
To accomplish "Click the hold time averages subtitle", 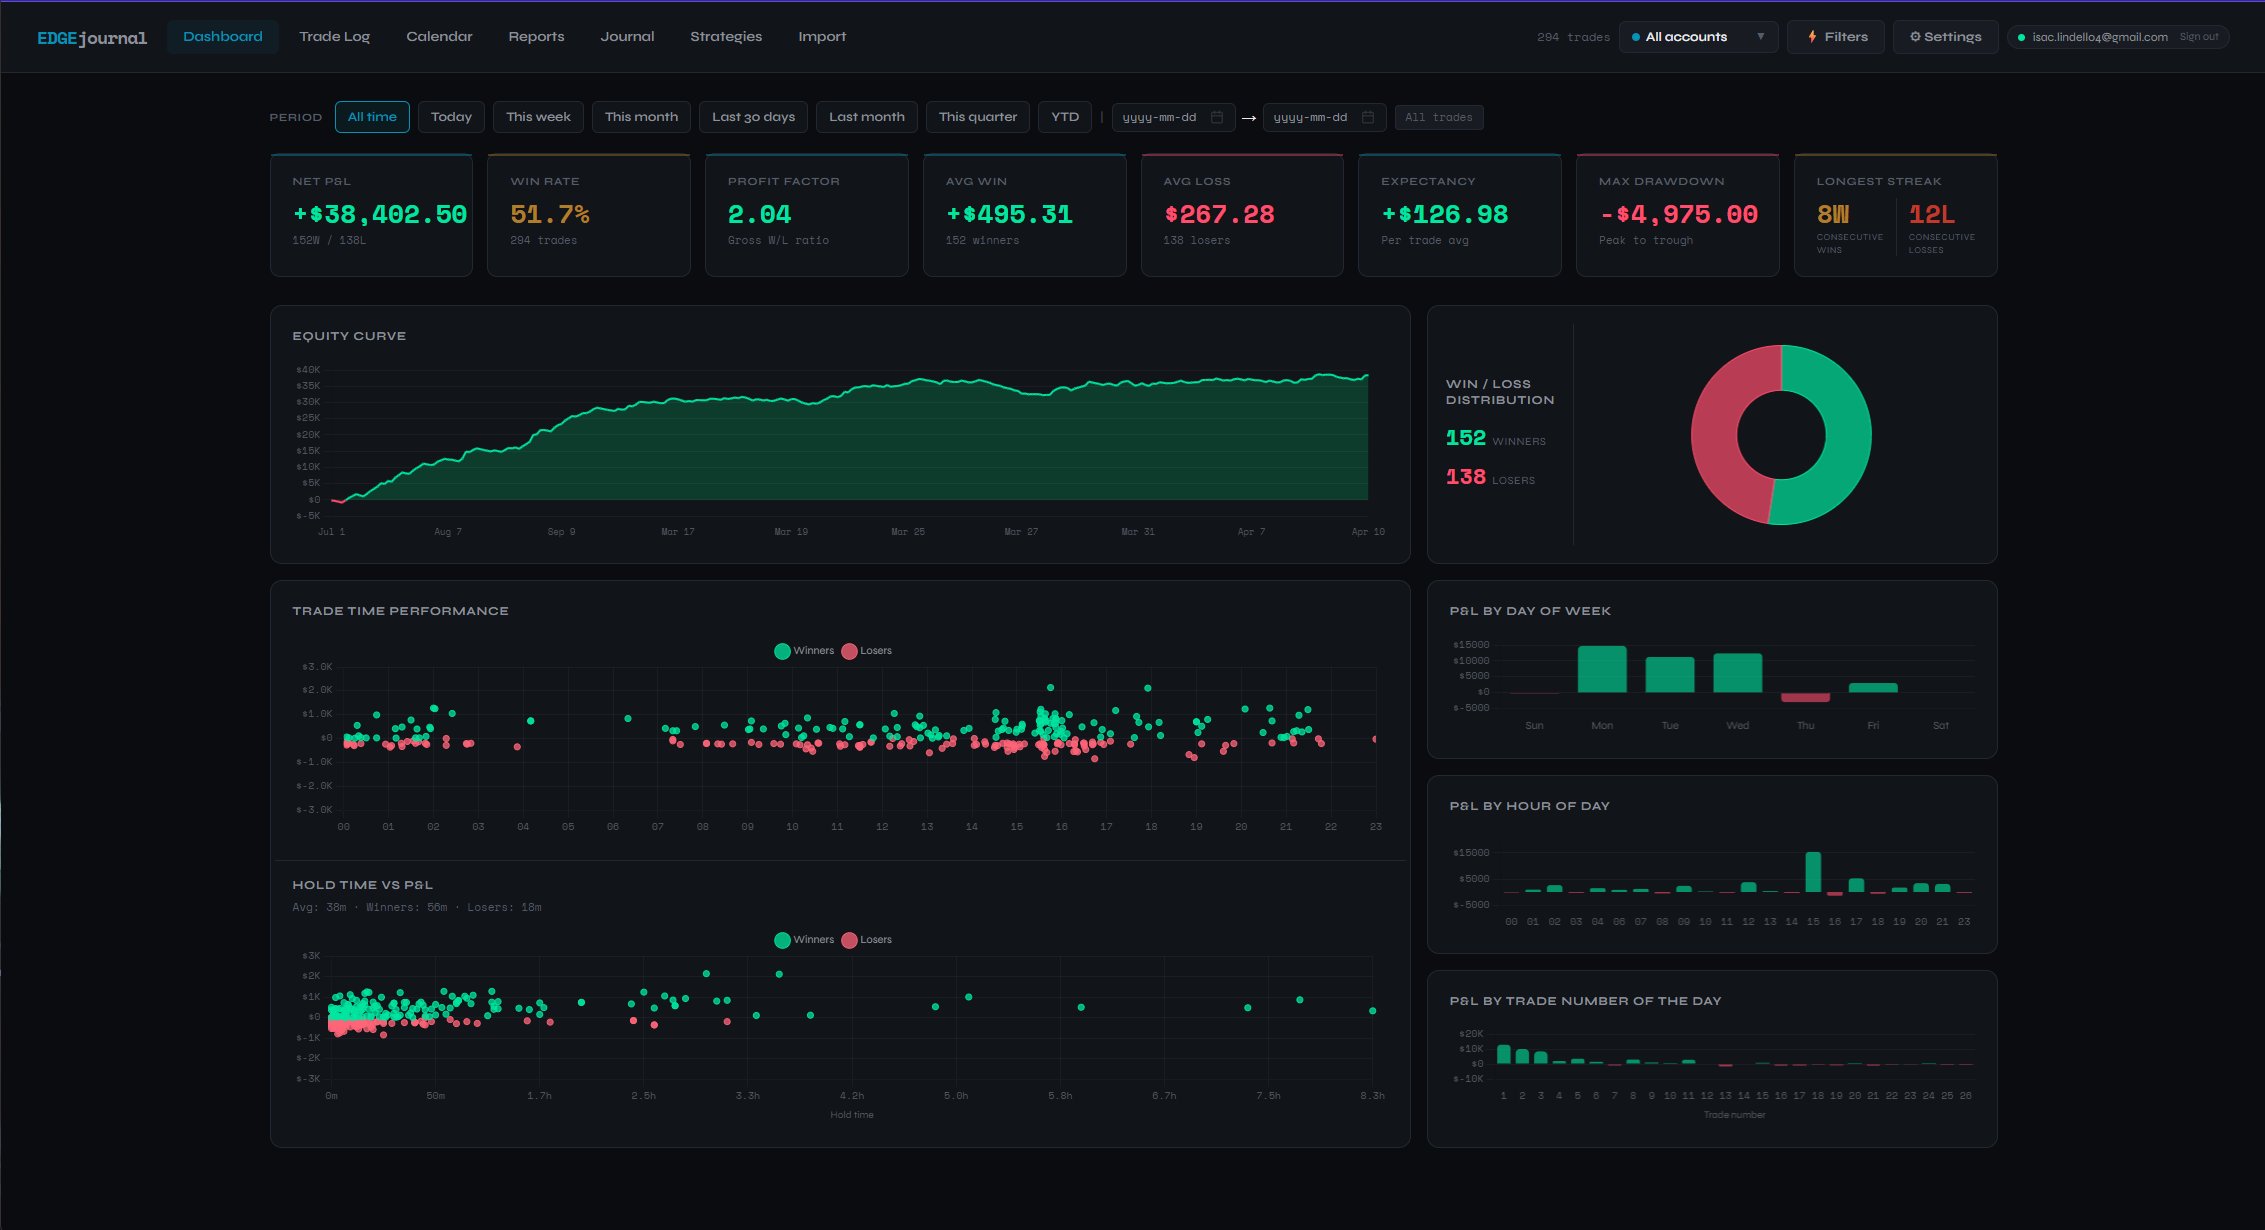I will click(x=416, y=908).
